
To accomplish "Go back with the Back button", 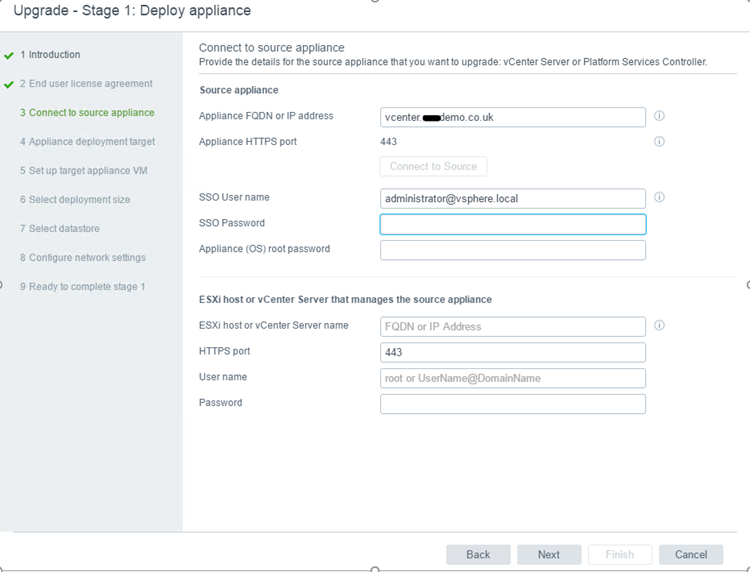I will 478,554.
